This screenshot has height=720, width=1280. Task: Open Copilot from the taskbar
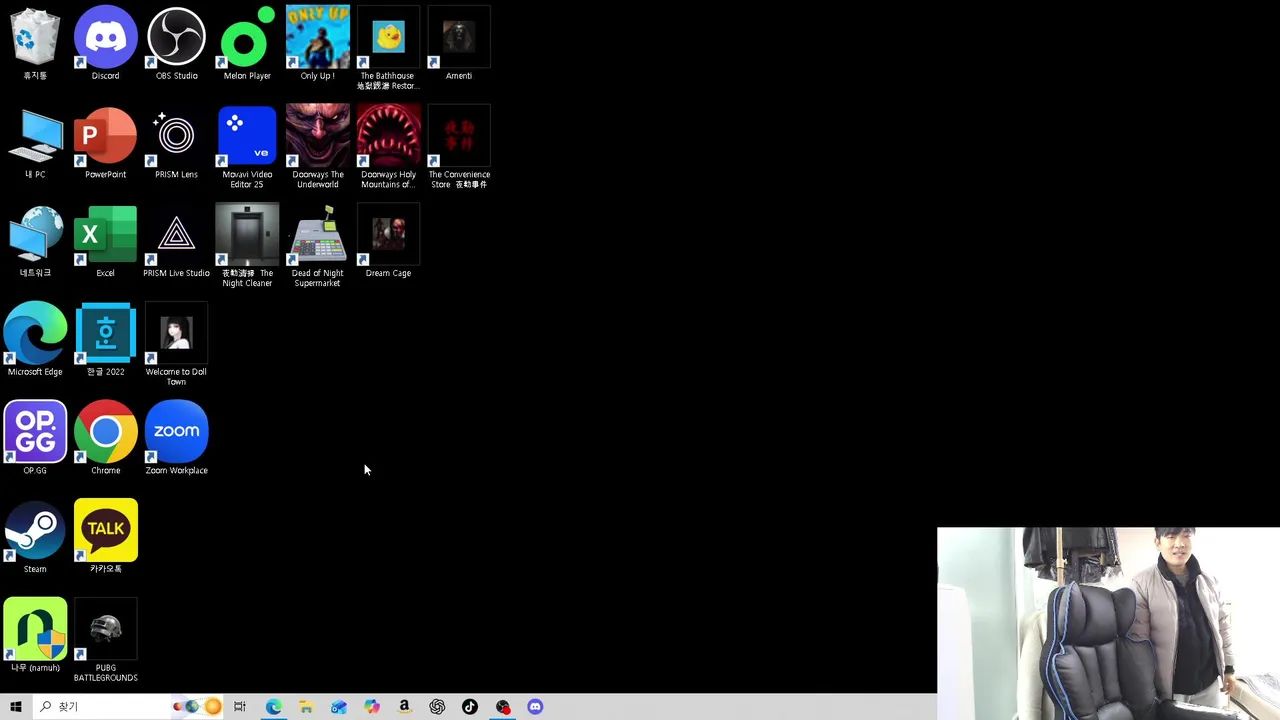pos(372,707)
